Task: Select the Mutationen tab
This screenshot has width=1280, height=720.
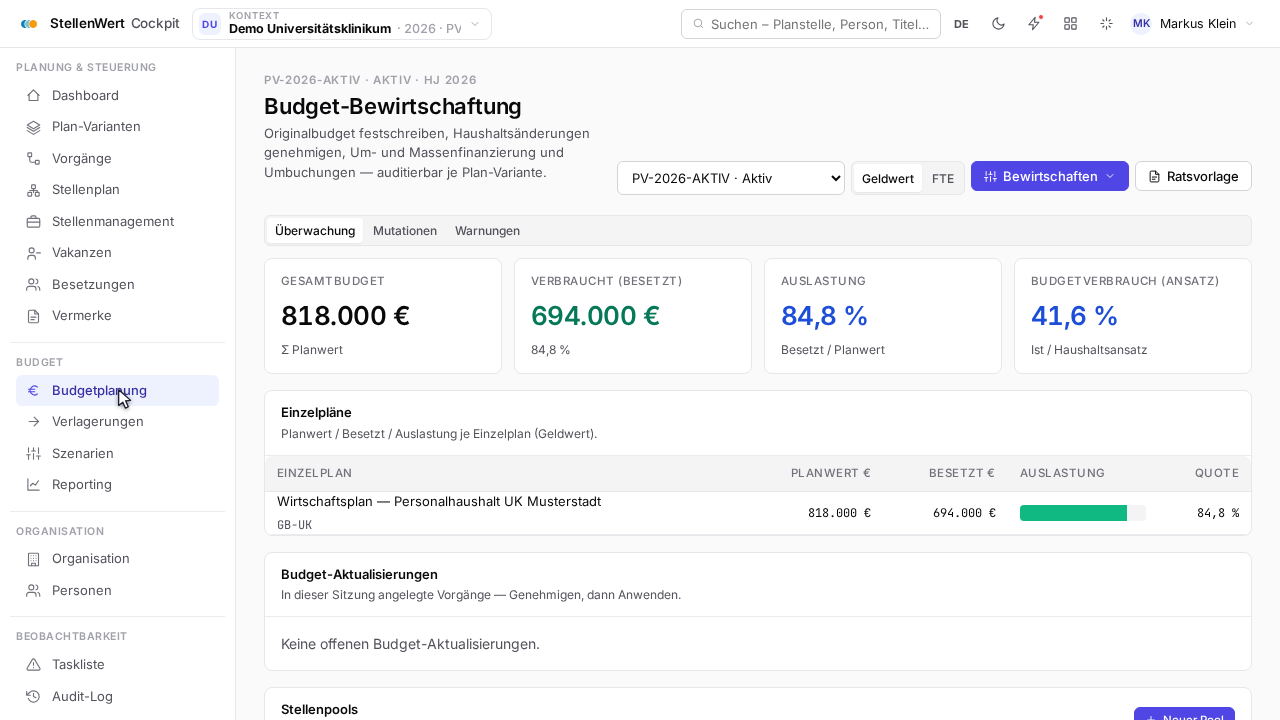Action: [x=405, y=231]
